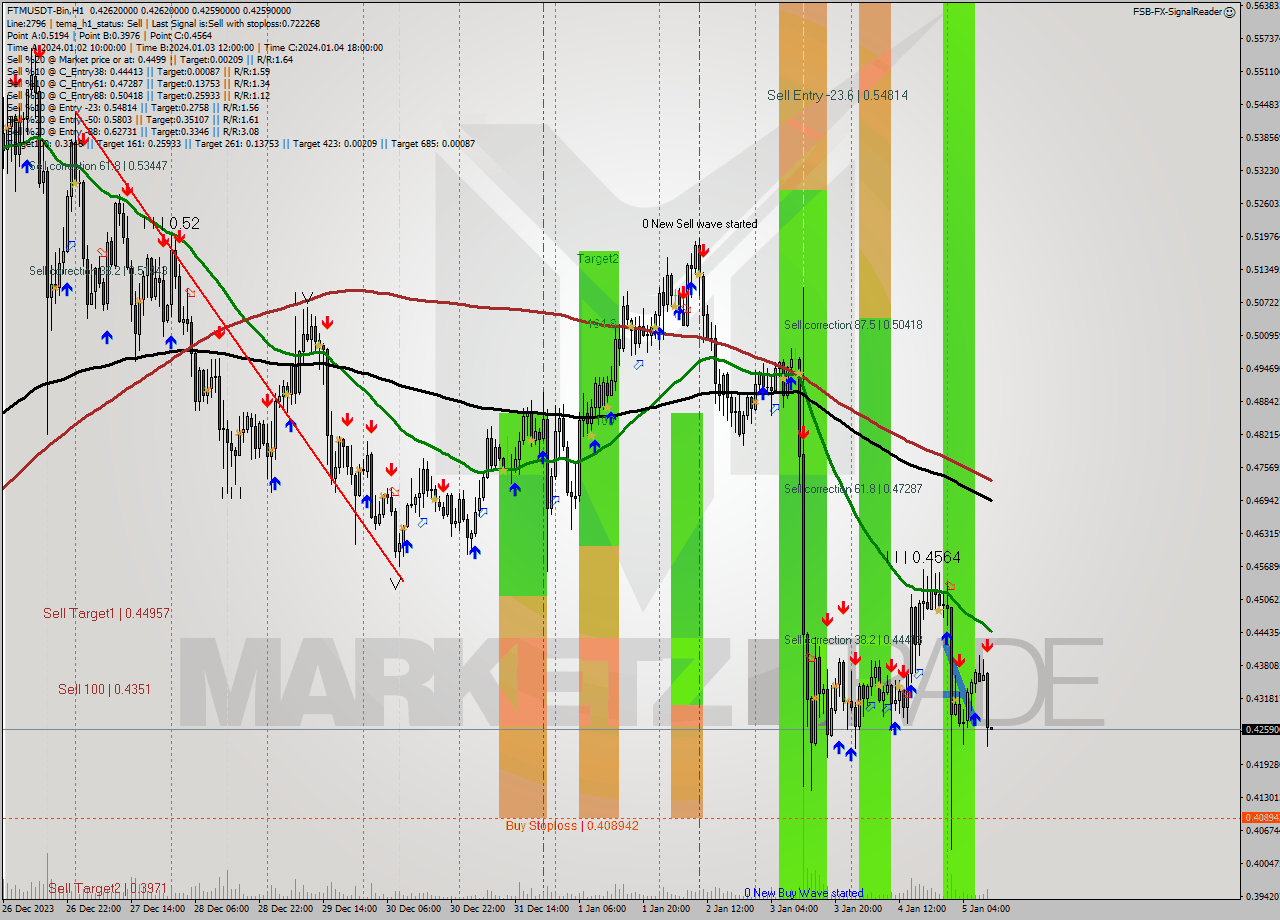Click the 'Time B:2024.01.03 12:00:00' text

tap(196, 47)
